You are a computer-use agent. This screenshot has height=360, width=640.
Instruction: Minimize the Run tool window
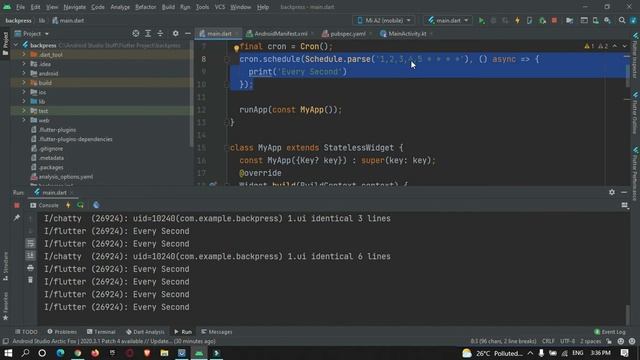click(624, 192)
